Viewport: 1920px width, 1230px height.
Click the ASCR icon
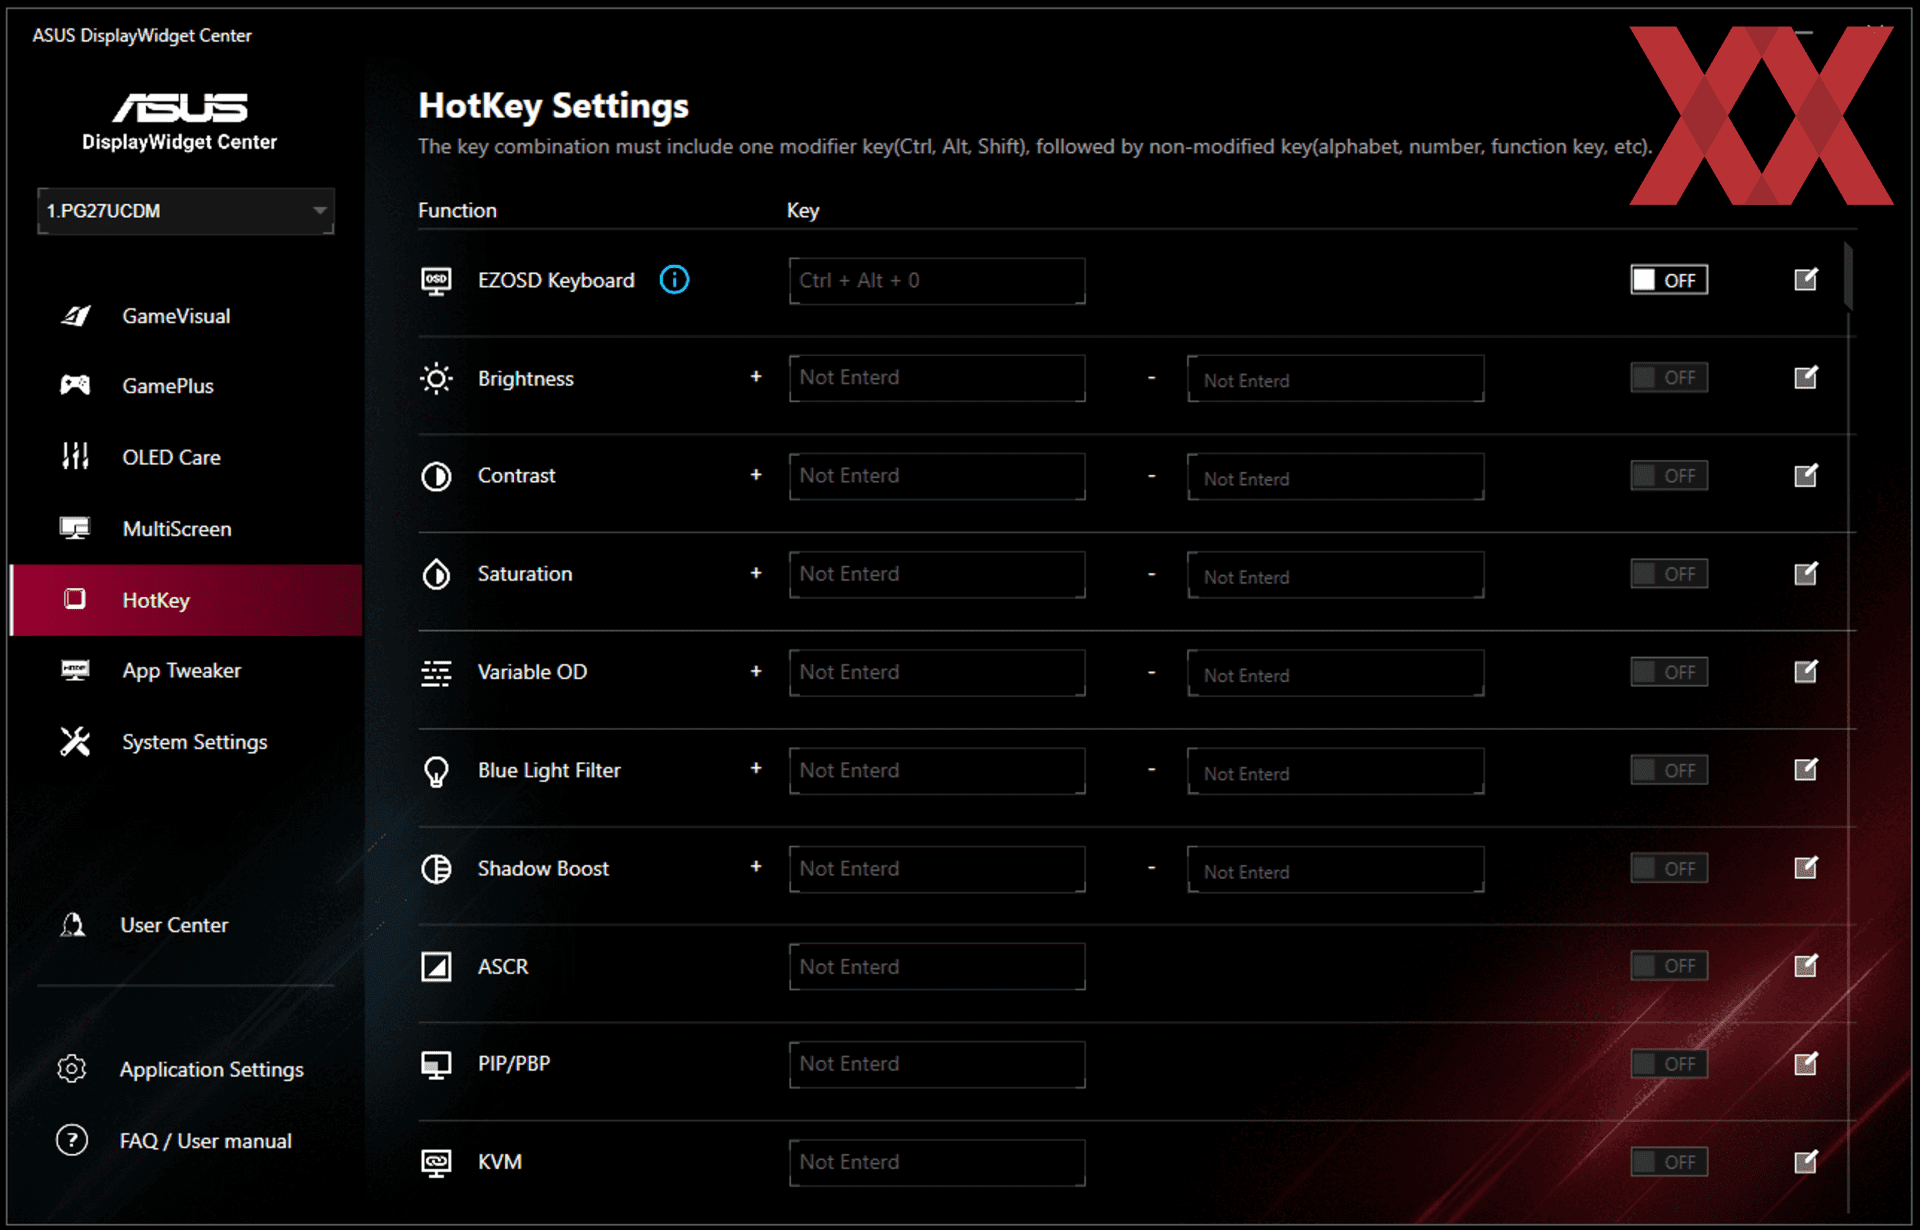point(436,967)
